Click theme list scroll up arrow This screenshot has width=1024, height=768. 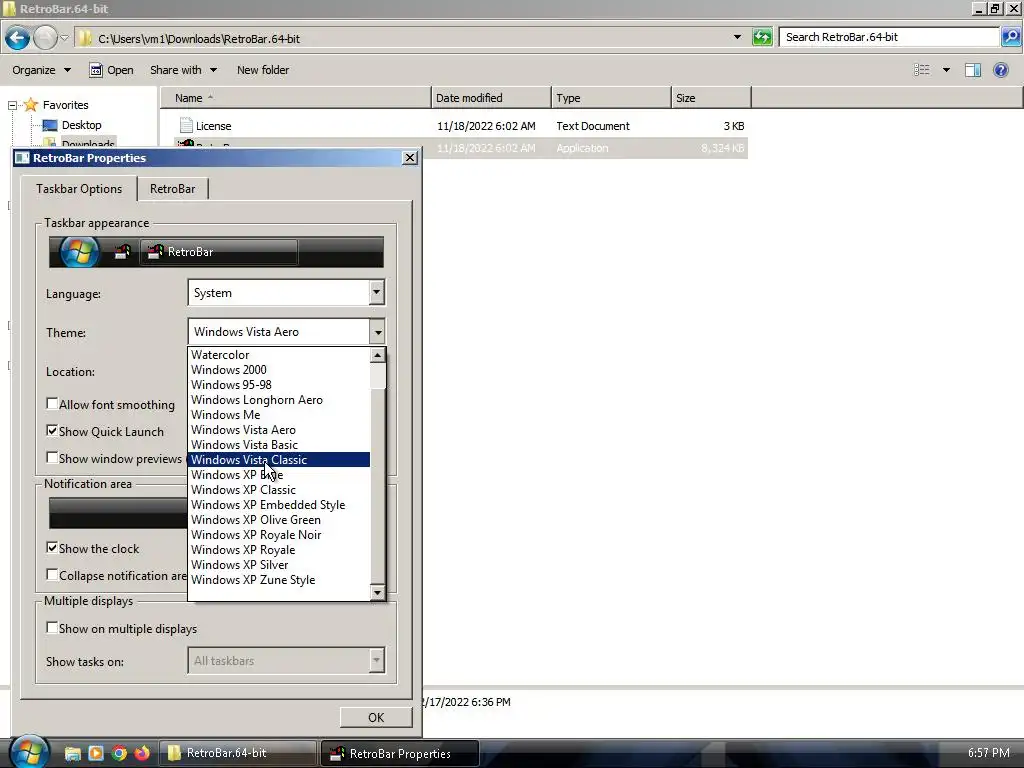pos(377,355)
